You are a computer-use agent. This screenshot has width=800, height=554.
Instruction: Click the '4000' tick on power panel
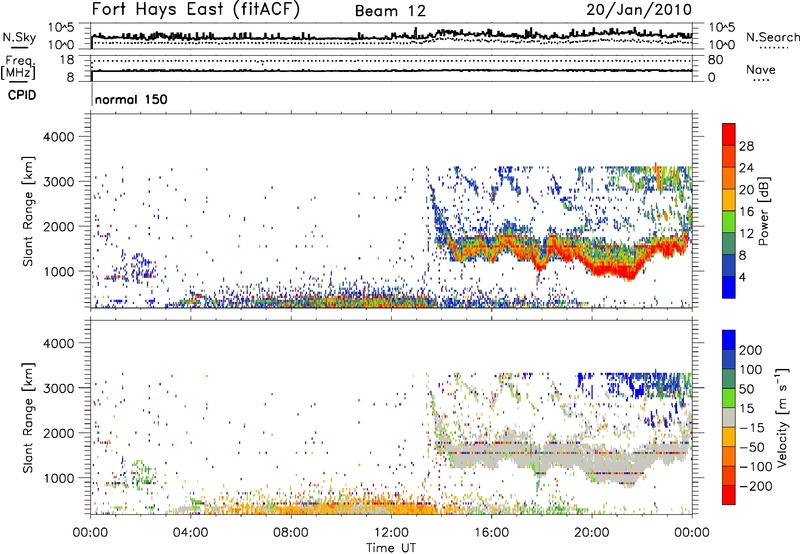pos(58,137)
